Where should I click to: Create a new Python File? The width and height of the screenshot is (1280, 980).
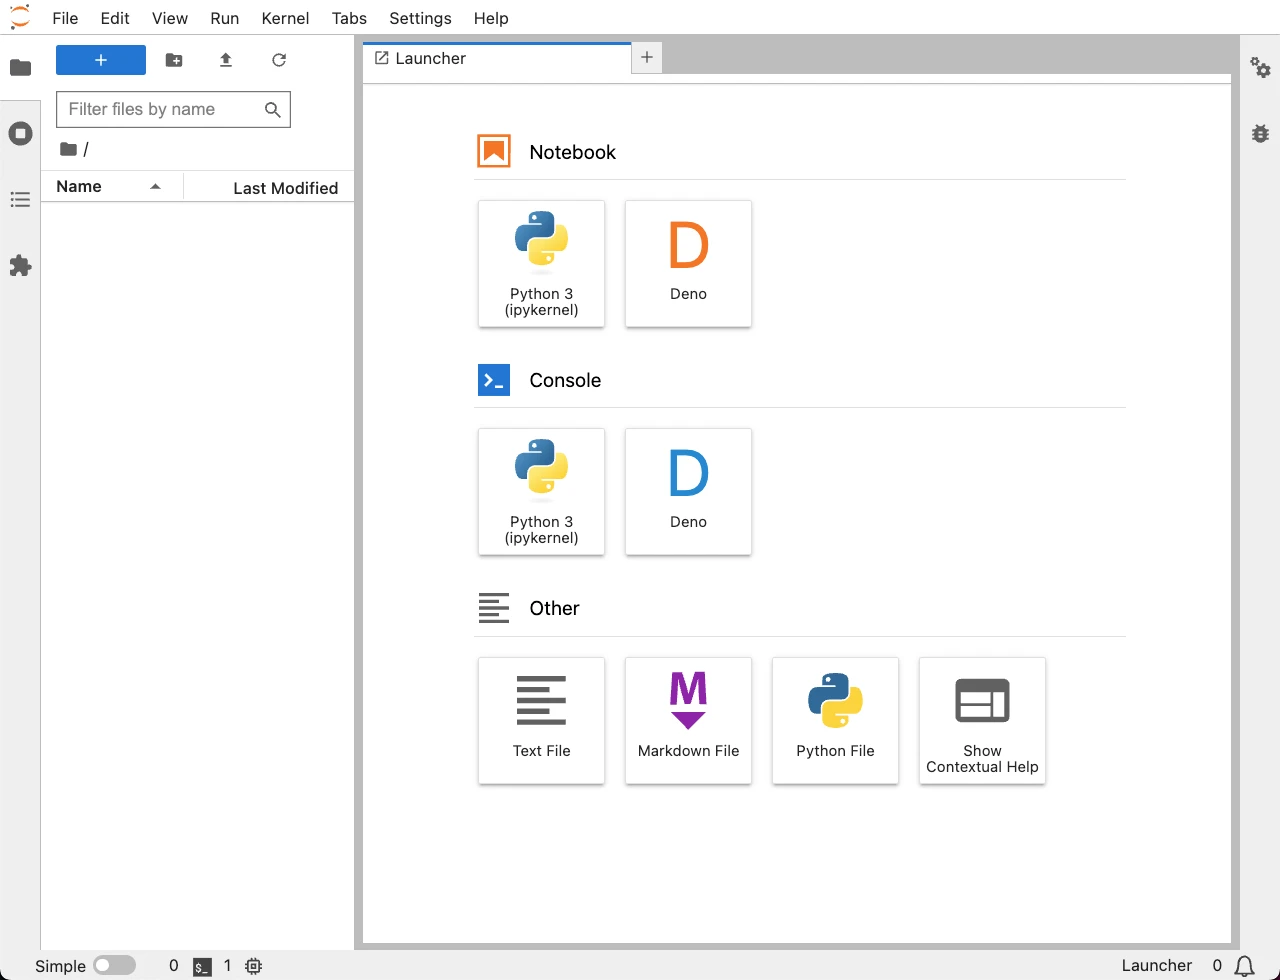pyautogui.click(x=836, y=721)
